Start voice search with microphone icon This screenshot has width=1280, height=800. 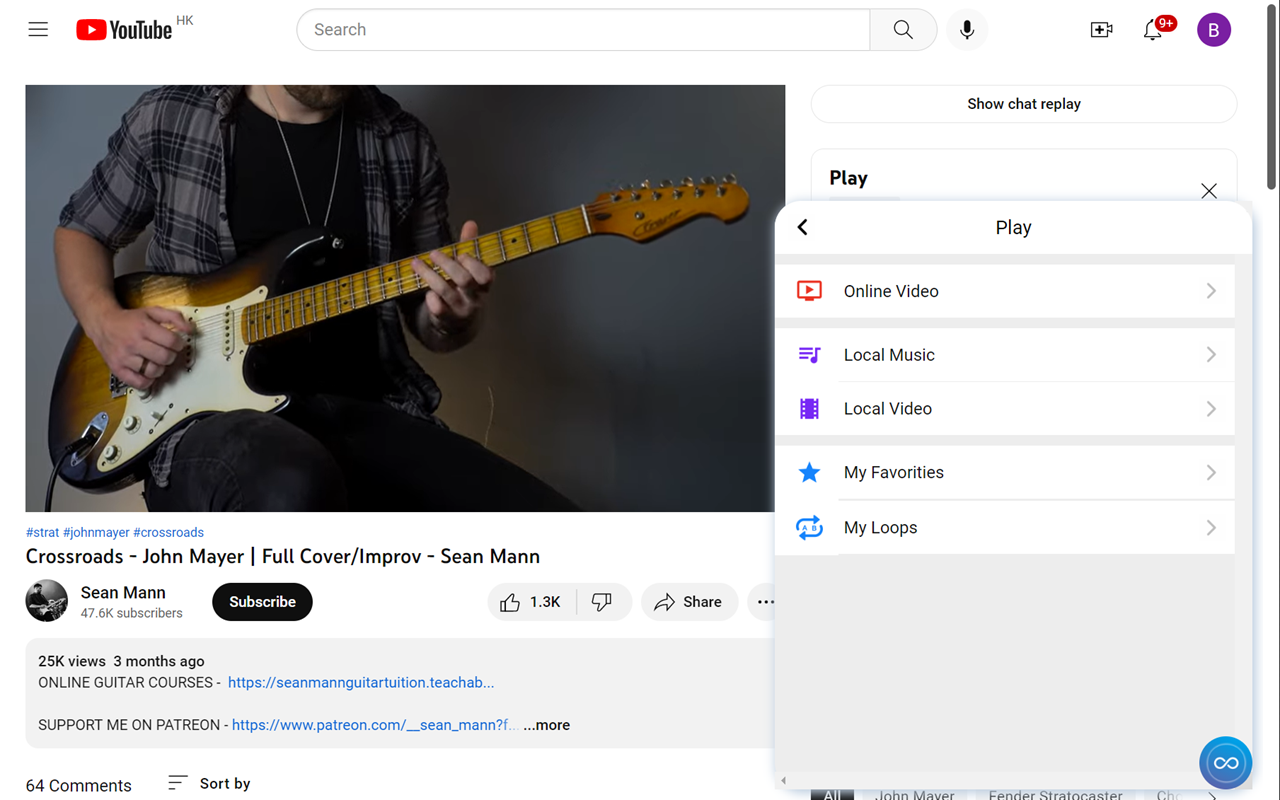966,30
